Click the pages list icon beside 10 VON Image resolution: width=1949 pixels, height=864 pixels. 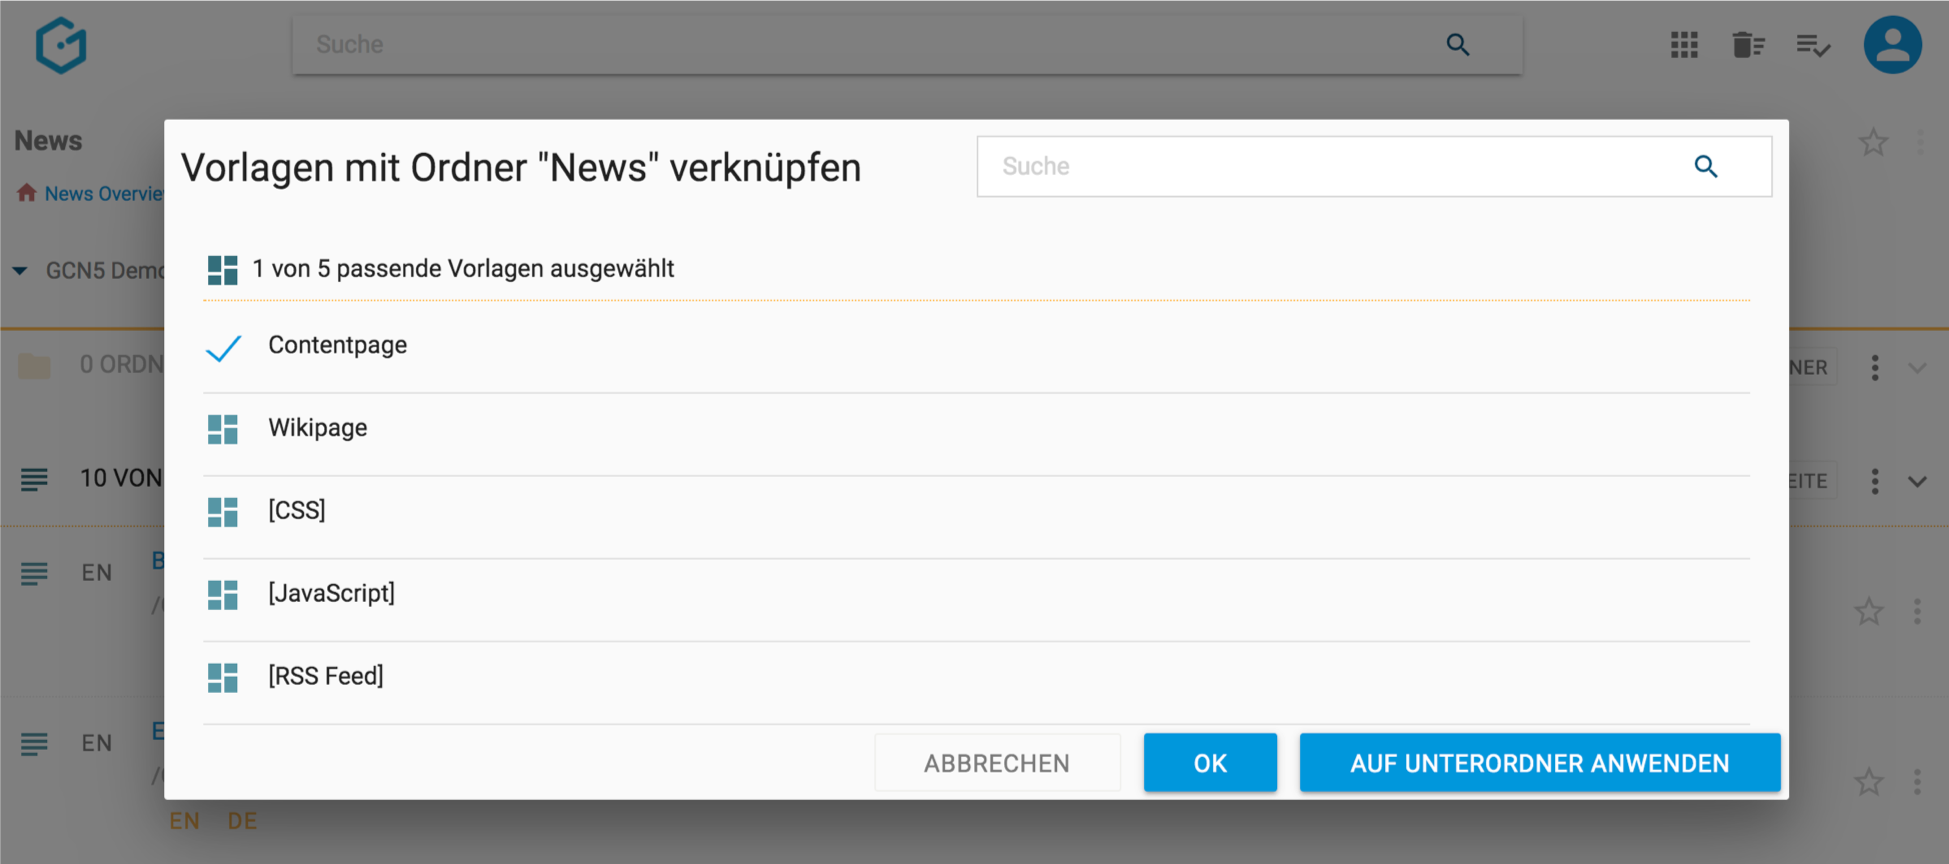coord(34,480)
